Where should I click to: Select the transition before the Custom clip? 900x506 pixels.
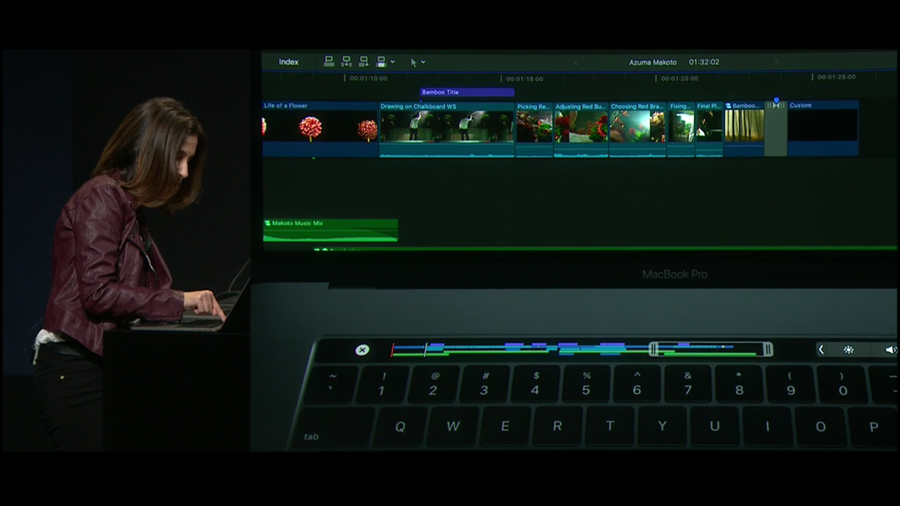pyautogui.click(x=775, y=129)
